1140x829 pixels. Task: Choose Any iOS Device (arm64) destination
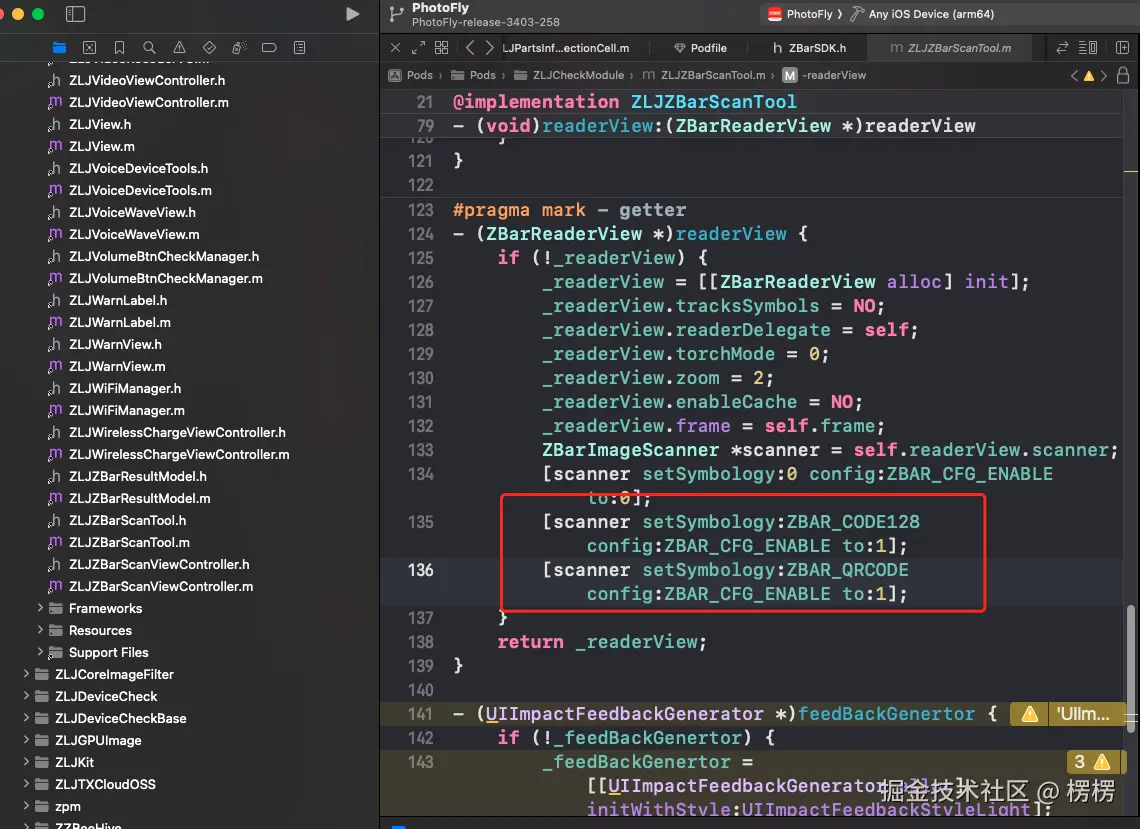pos(923,14)
